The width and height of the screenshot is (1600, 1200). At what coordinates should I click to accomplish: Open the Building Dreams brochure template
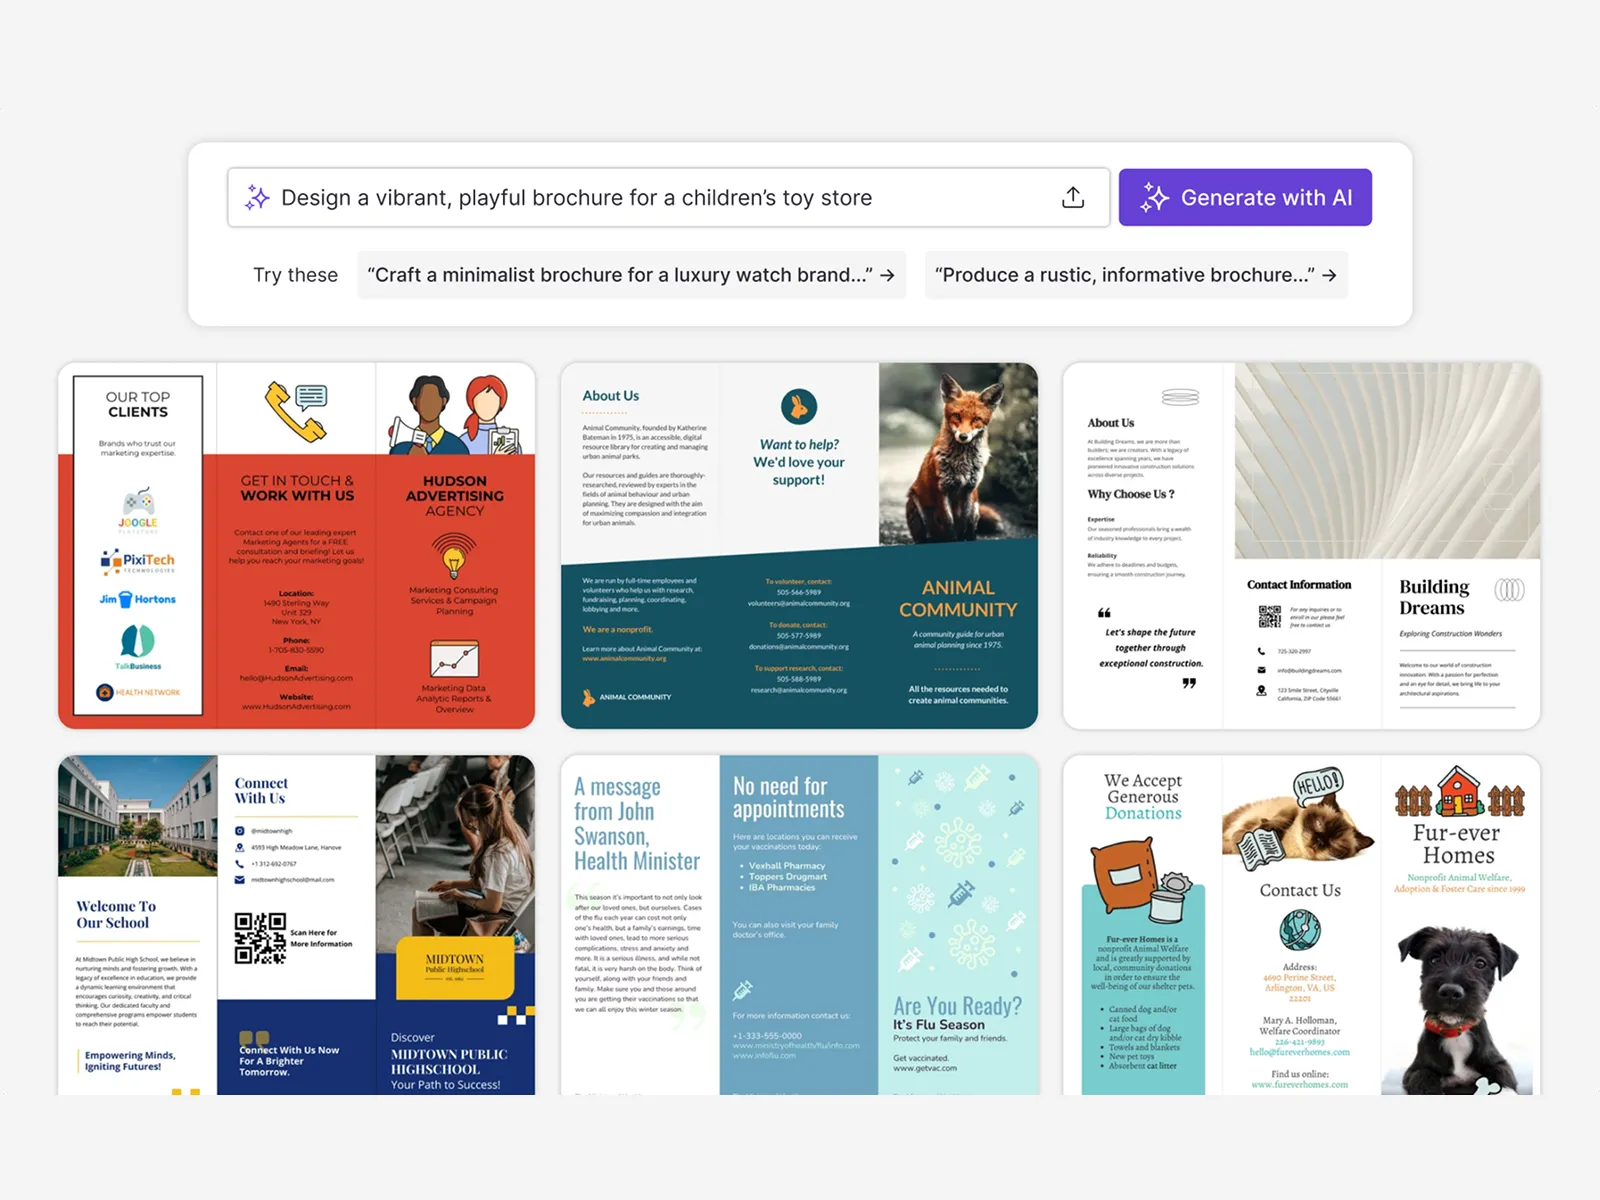pos(1301,545)
